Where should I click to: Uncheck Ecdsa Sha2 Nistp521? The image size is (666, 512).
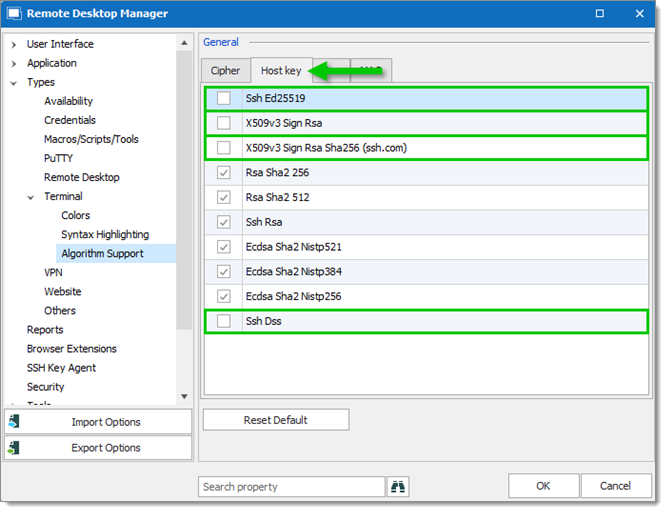tap(223, 246)
